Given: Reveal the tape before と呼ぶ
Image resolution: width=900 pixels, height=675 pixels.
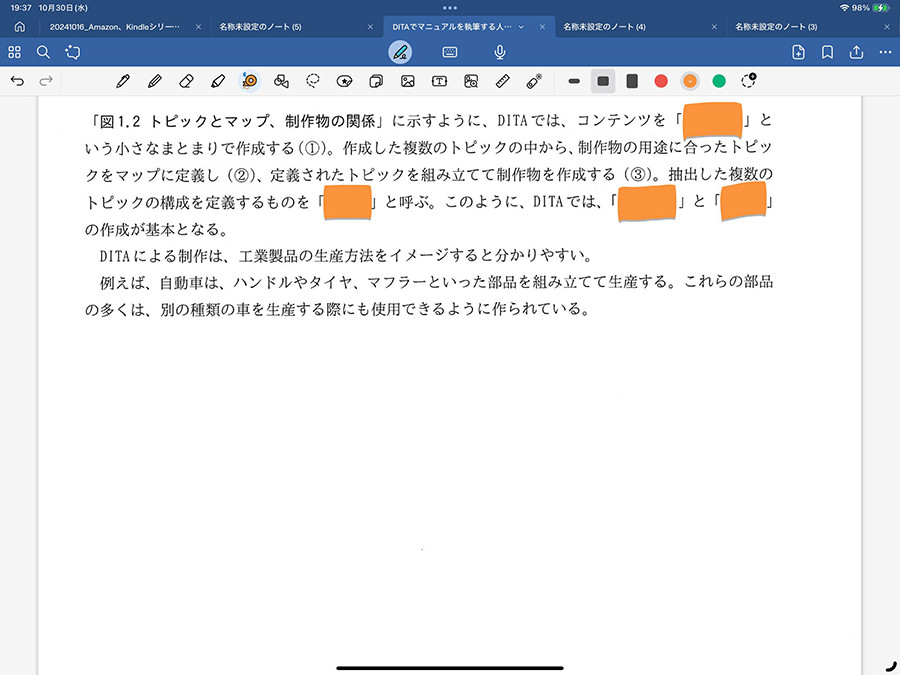Looking at the screenshot, I should (x=347, y=203).
